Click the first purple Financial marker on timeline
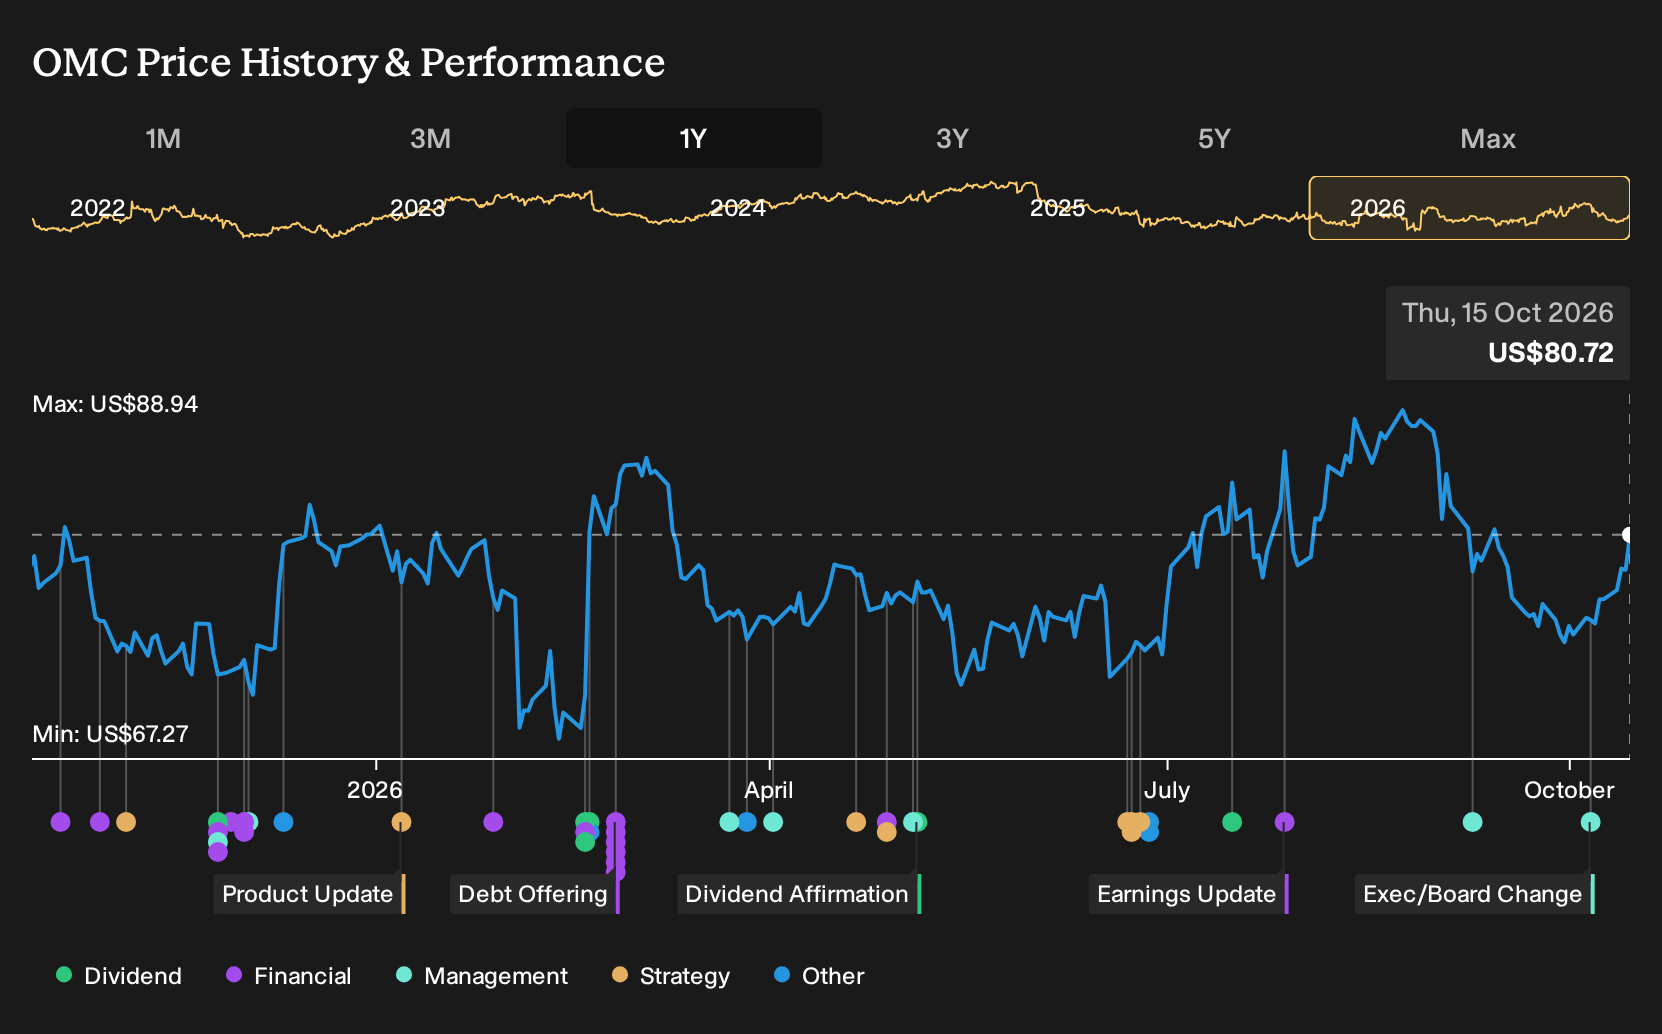 tap(60, 822)
